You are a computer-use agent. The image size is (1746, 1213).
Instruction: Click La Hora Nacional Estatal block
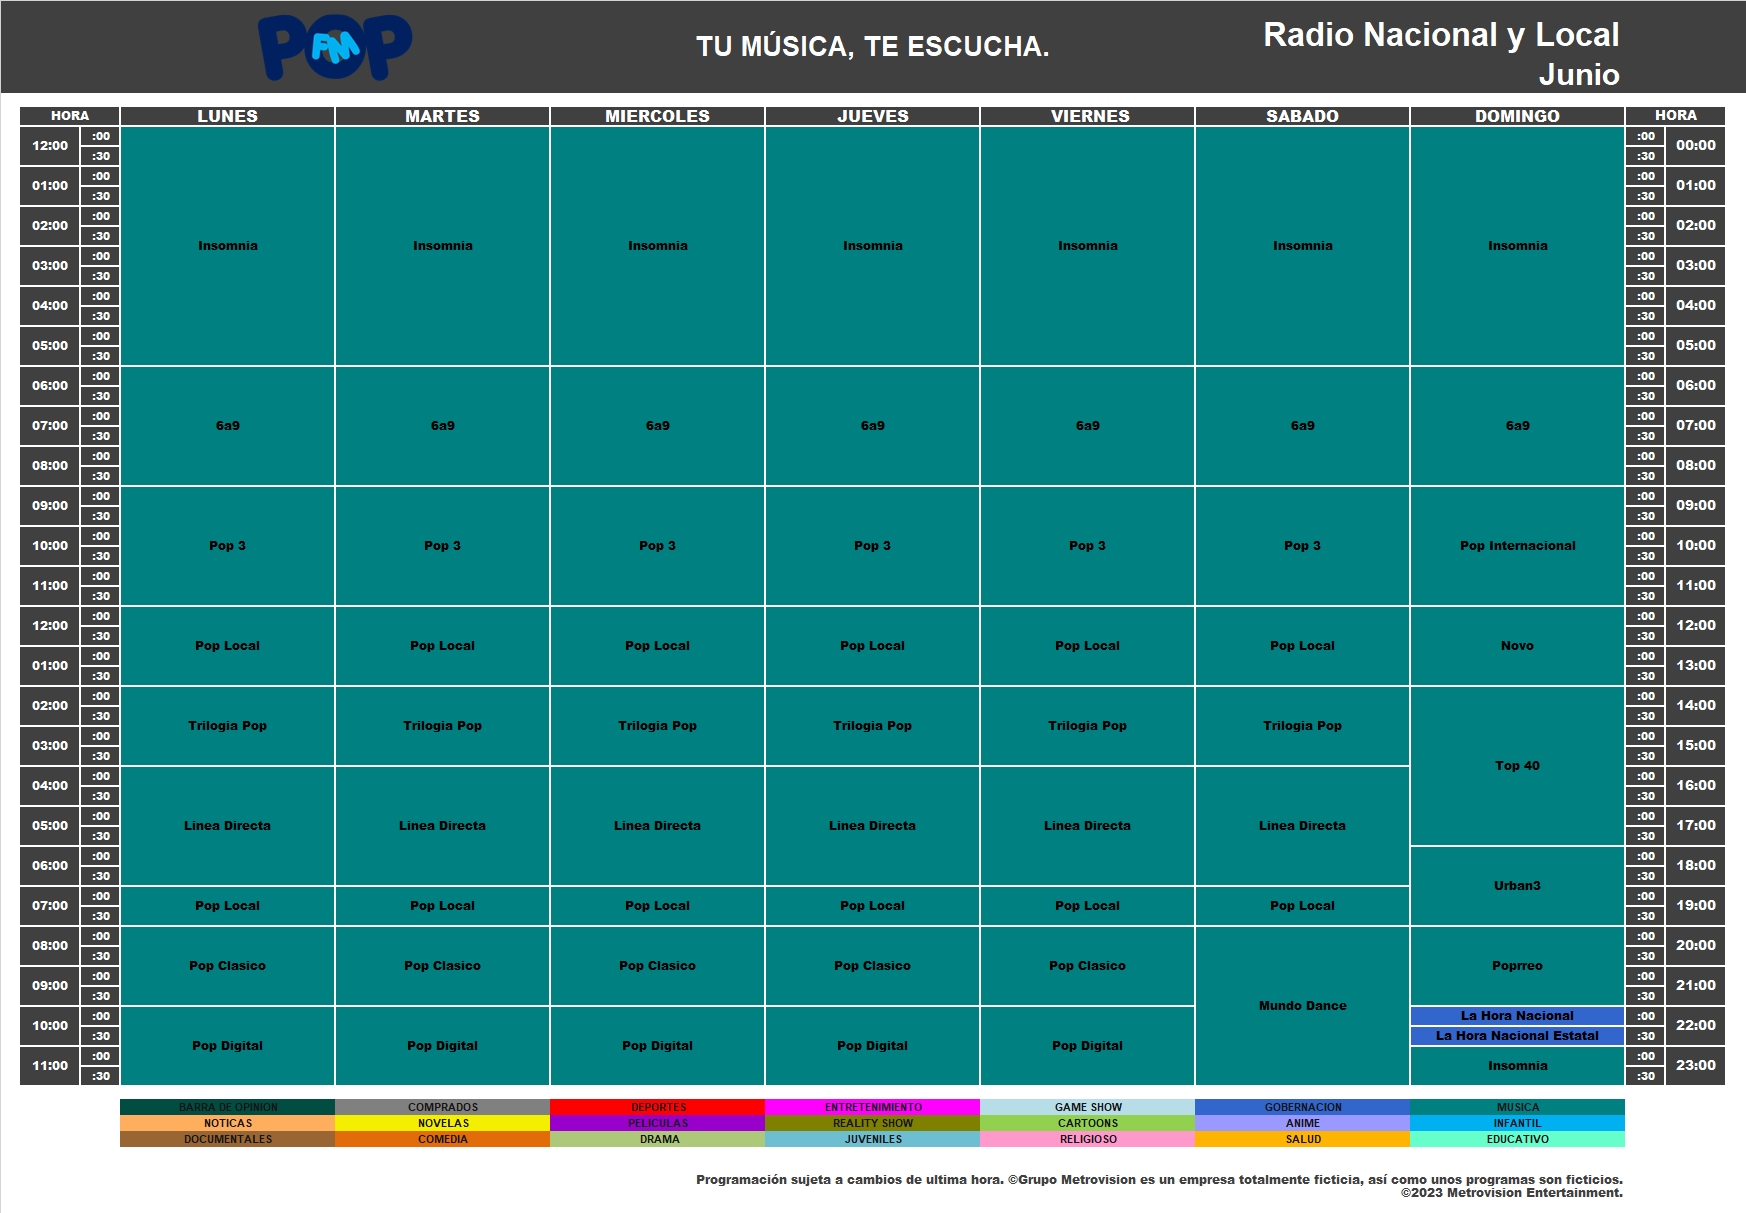[1517, 1036]
